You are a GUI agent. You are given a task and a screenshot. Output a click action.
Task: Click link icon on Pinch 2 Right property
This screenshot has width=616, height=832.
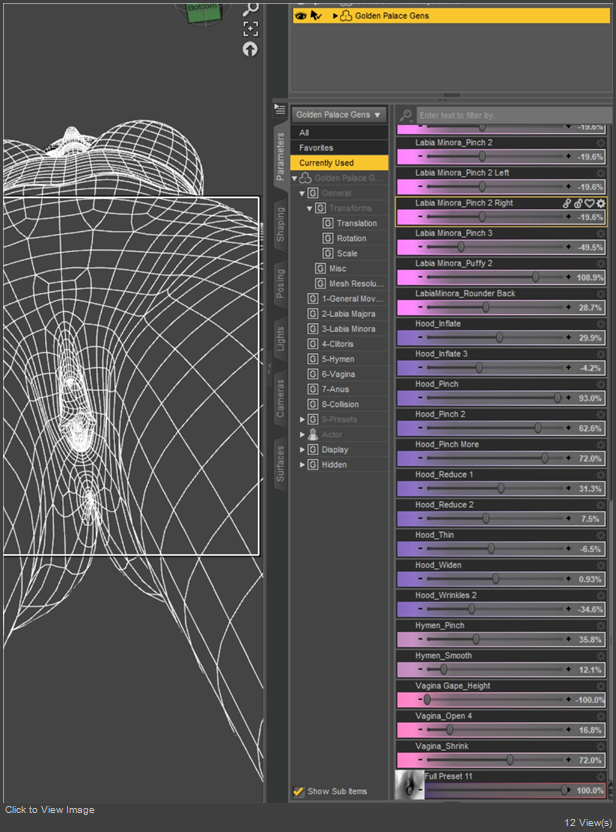click(x=567, y=203)
